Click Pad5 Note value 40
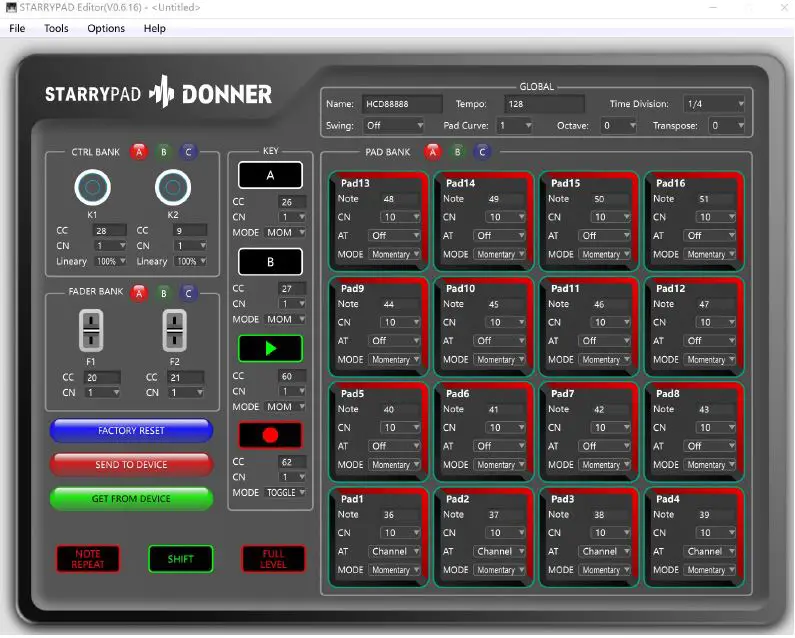The image size is (795, 638). click(400, 409)
